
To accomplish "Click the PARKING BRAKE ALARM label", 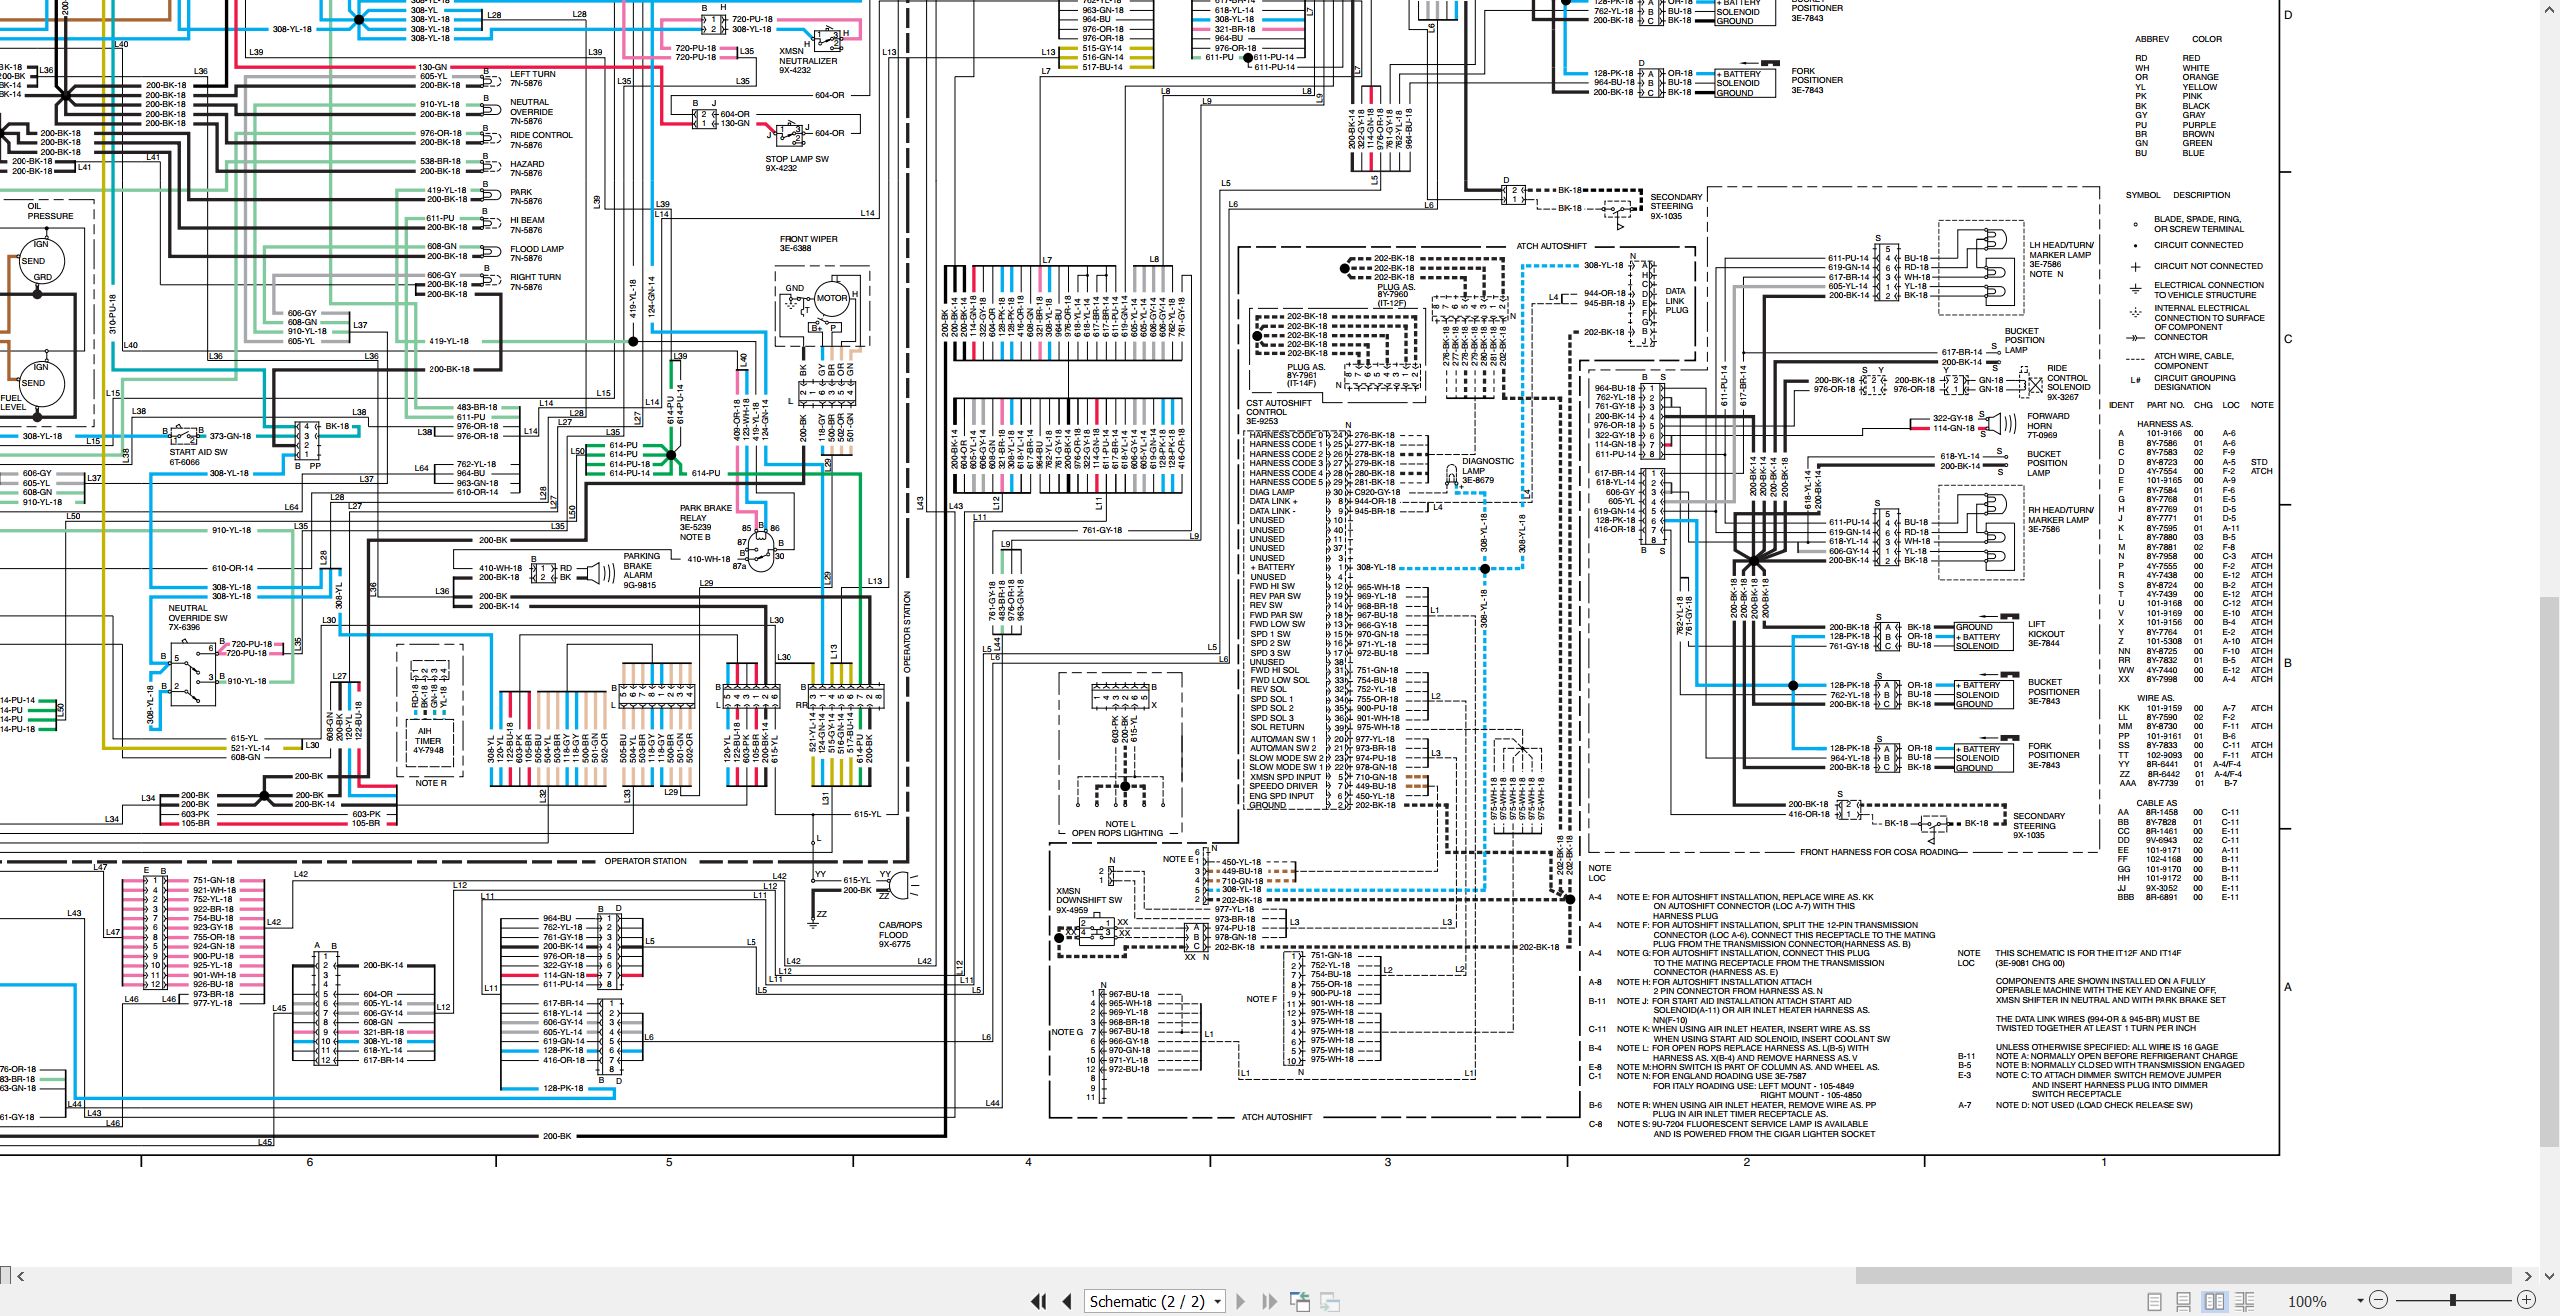I will point(640,566).
